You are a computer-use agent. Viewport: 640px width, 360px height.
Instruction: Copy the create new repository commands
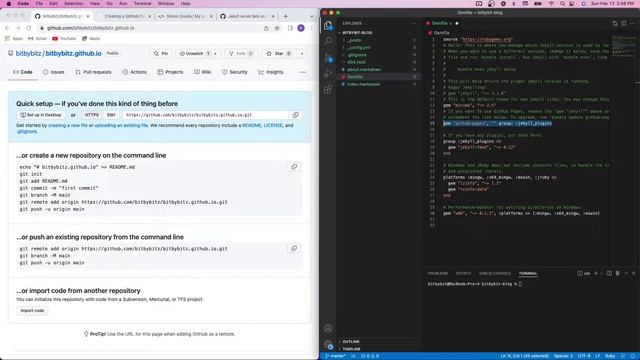point(294,167)
